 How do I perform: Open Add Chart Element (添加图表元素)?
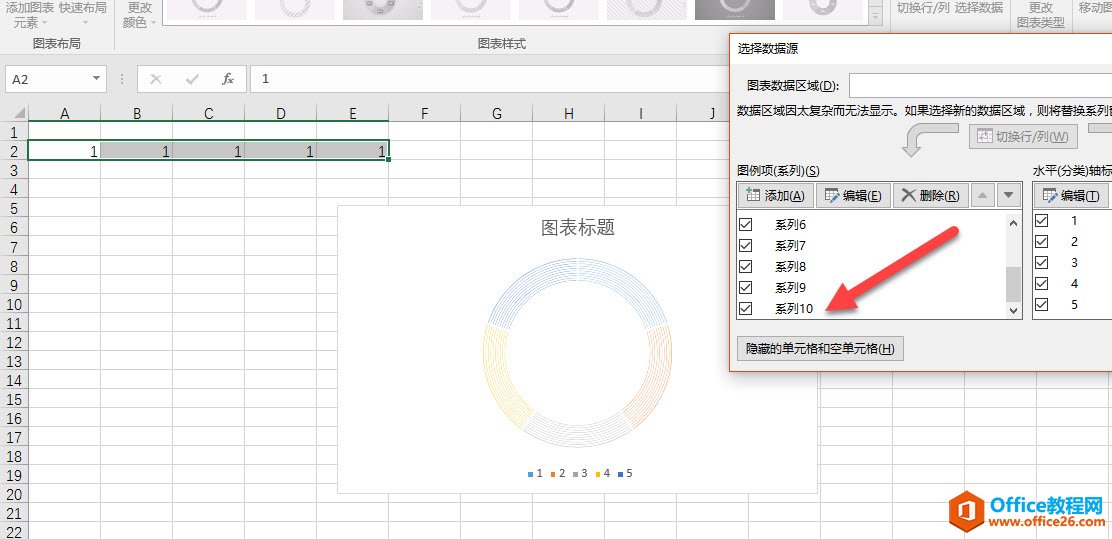pyautogui.click(x=28, y=14)
